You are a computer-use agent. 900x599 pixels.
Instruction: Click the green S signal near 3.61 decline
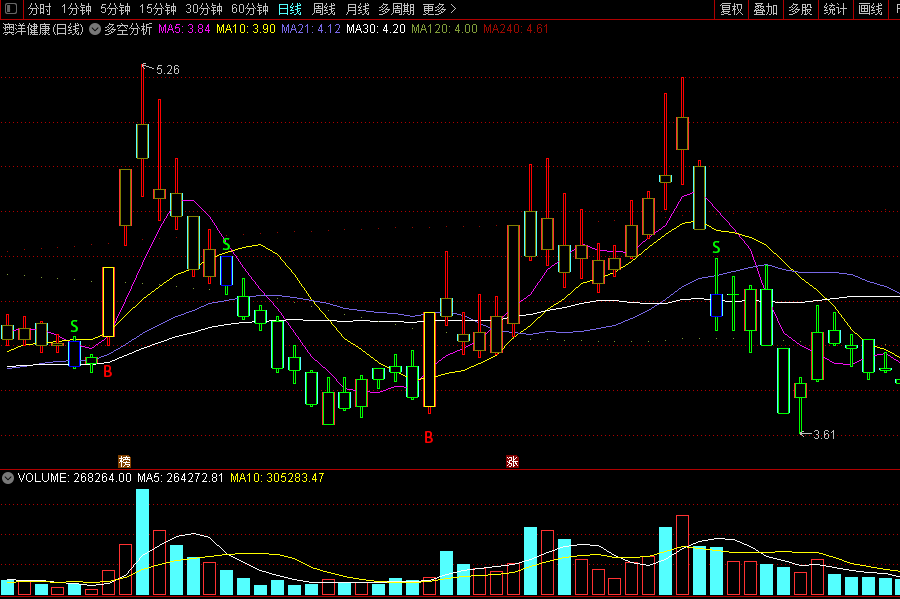(x=716, y=247)
